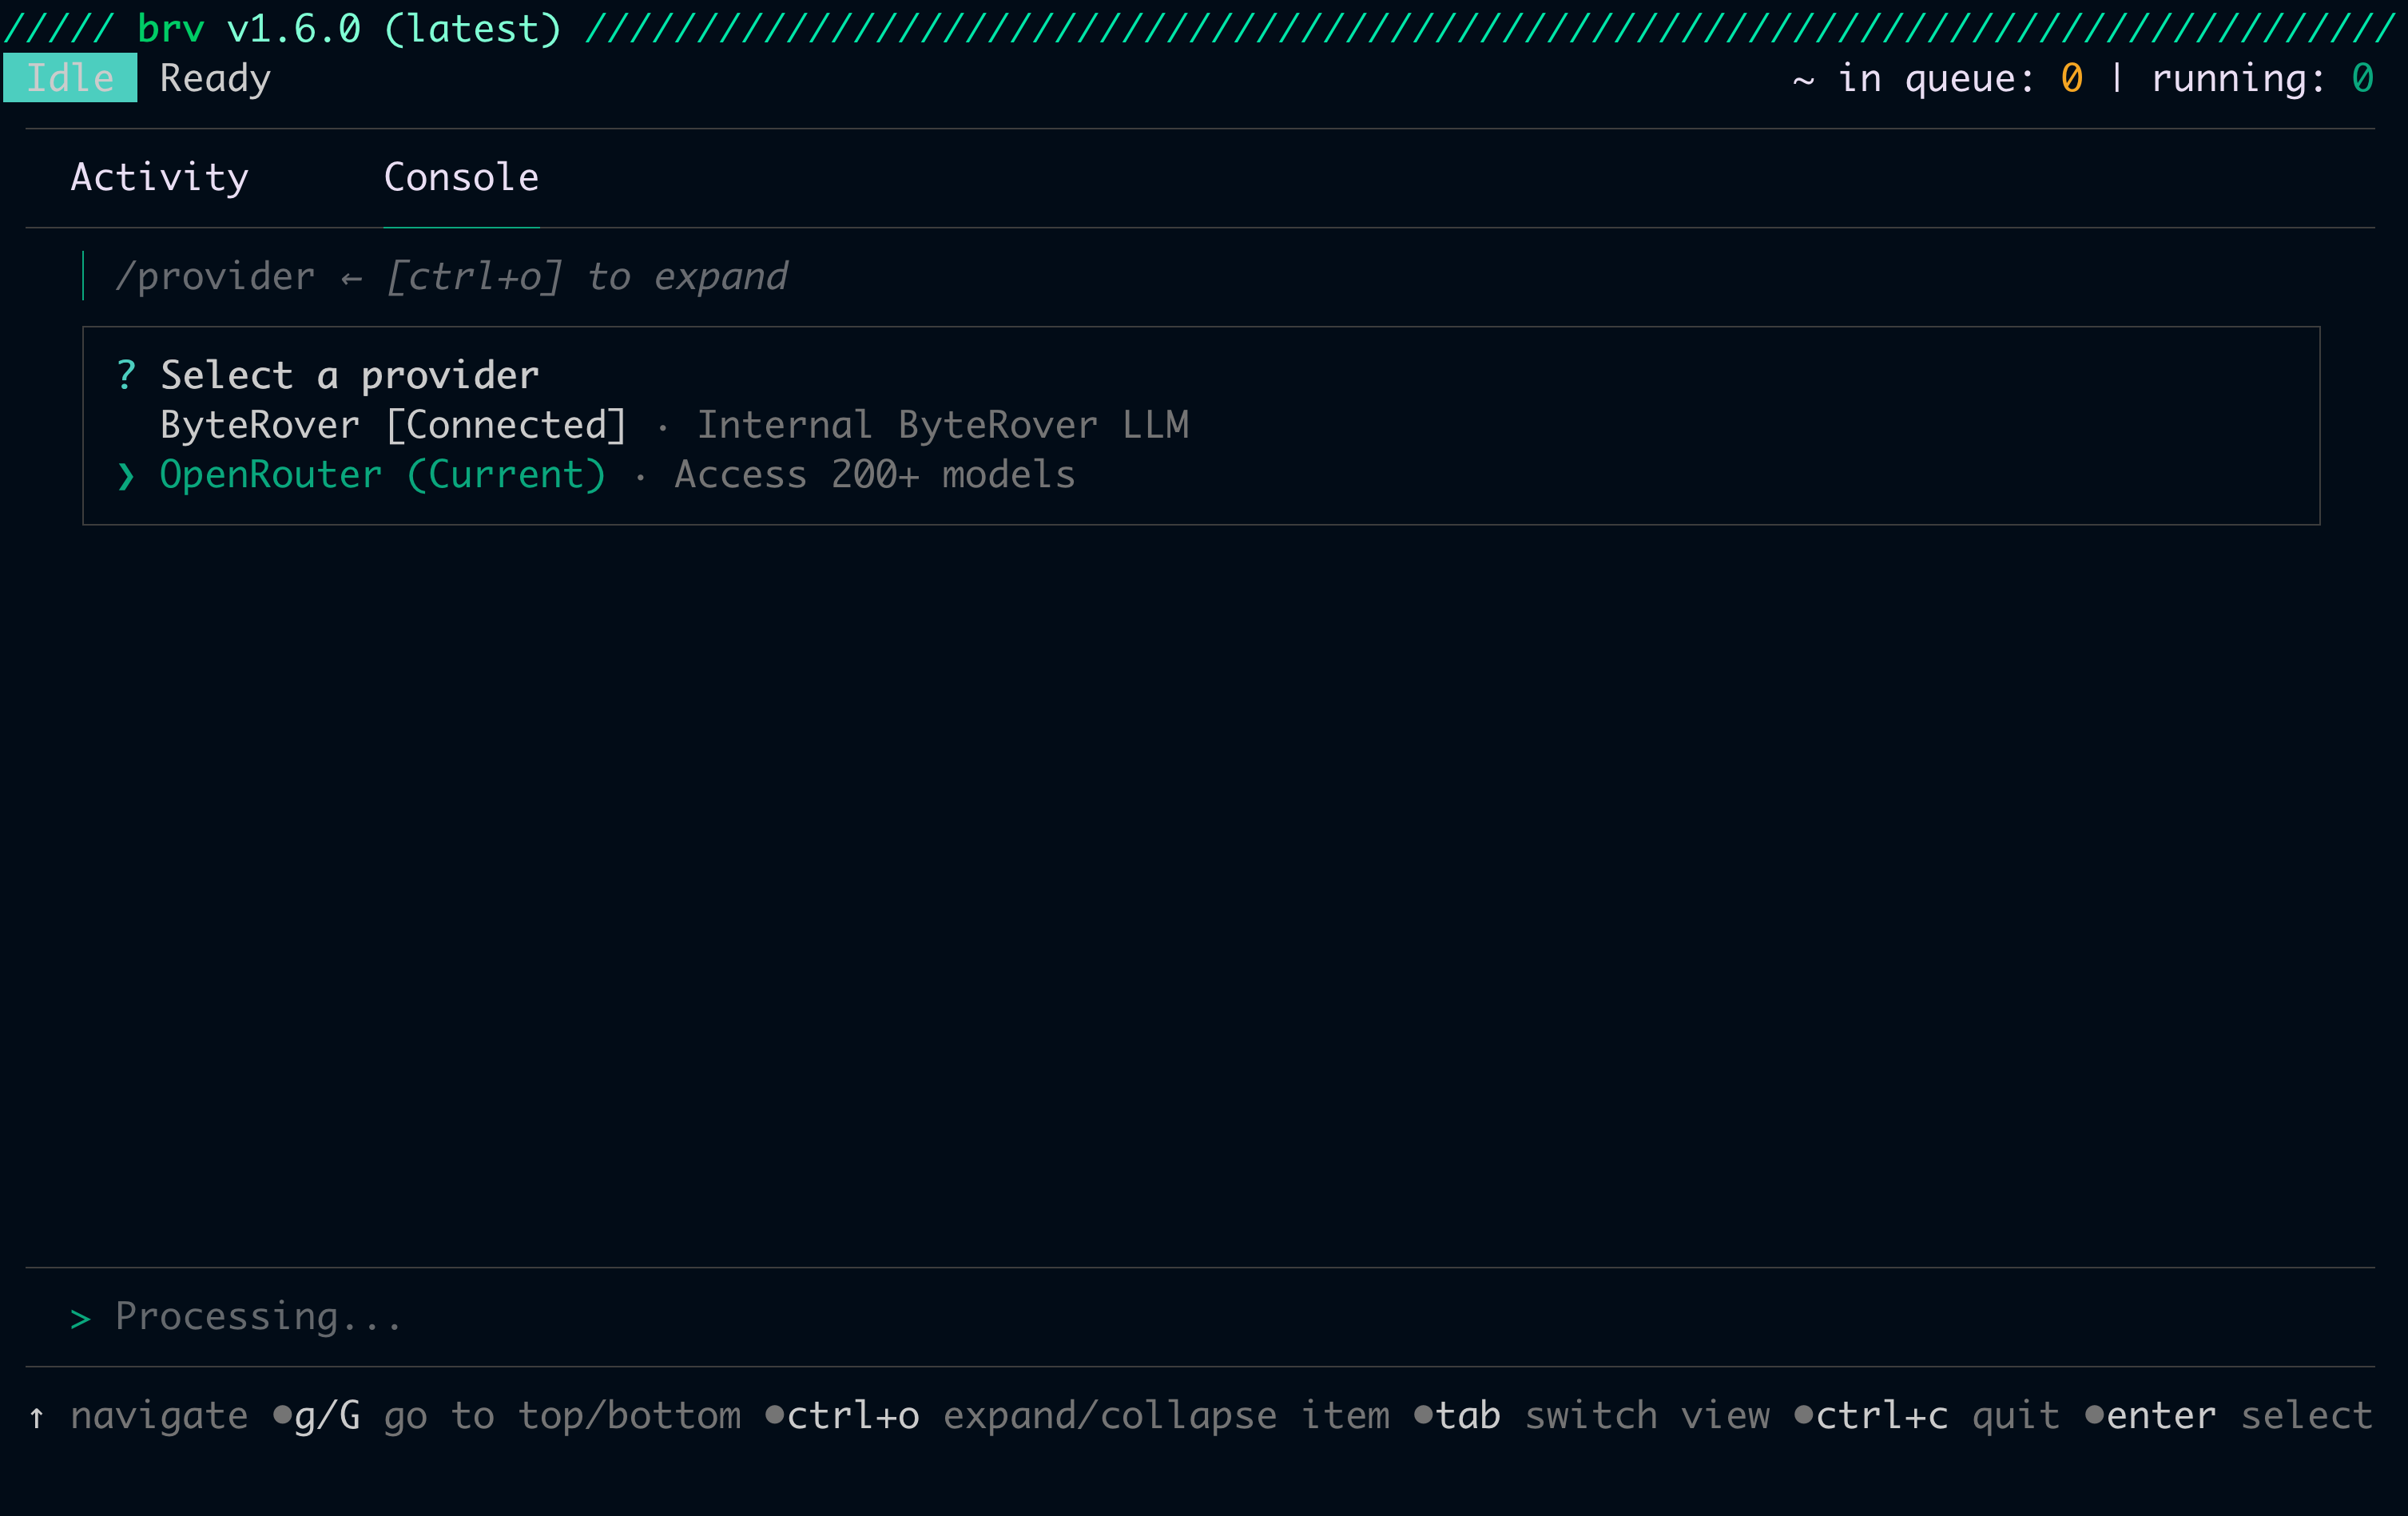Click the Ready status label

tap(215, 78)
